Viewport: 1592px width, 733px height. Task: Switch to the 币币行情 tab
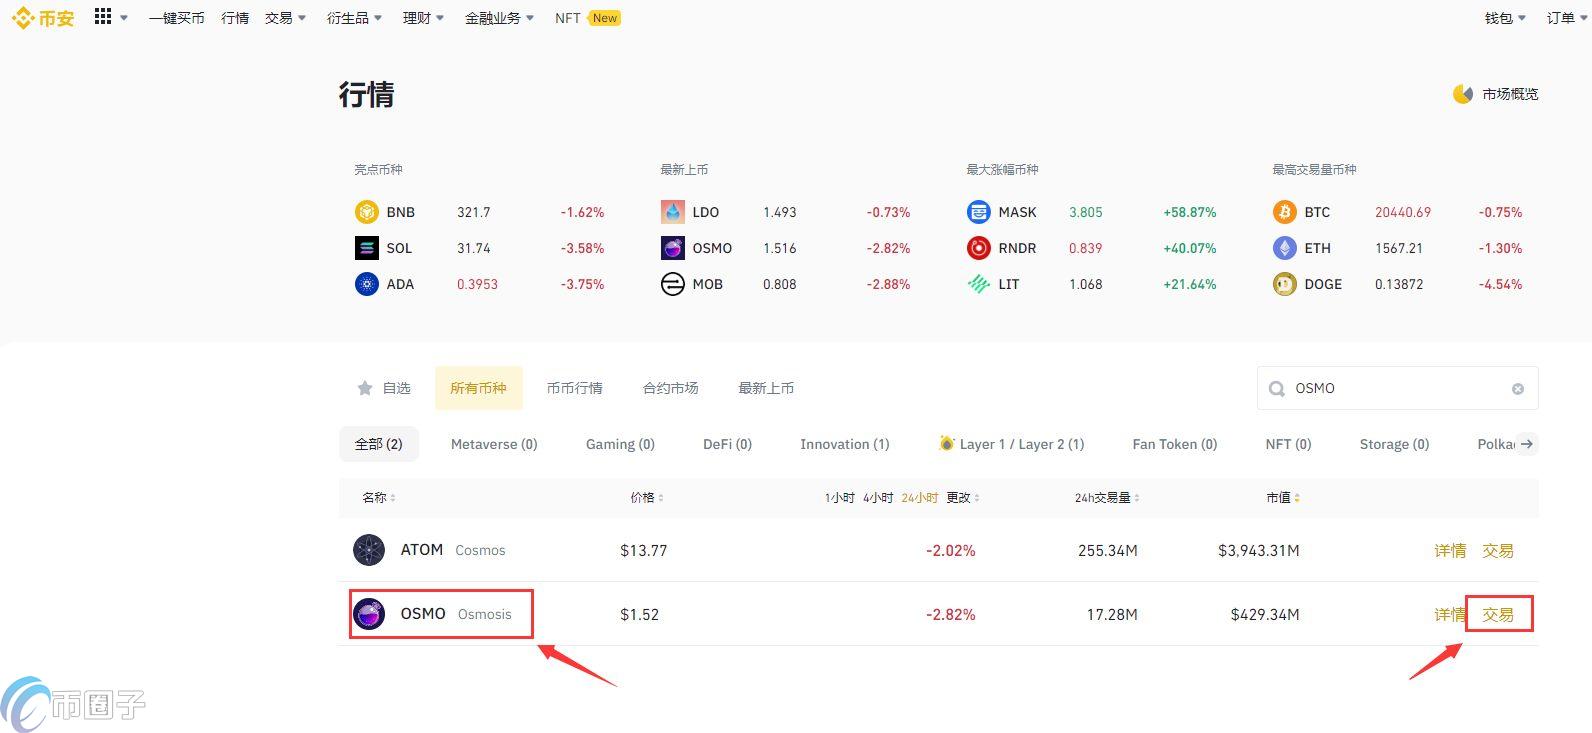coord(574,388)
